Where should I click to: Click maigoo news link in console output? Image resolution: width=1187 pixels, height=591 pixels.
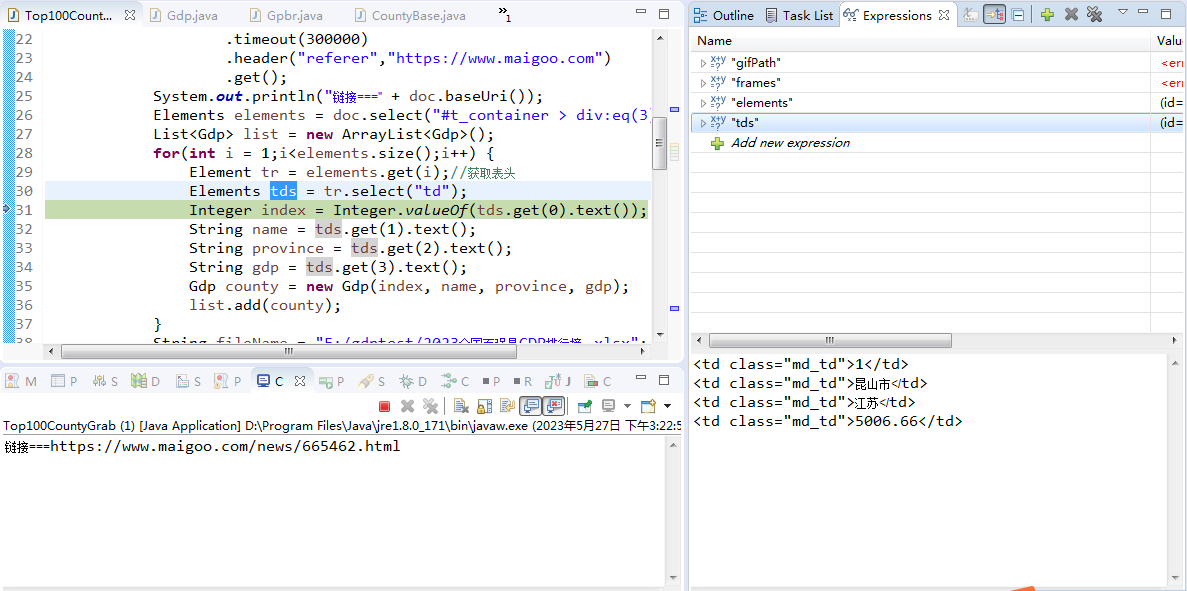pyautogui.click(x=225, y=446)
